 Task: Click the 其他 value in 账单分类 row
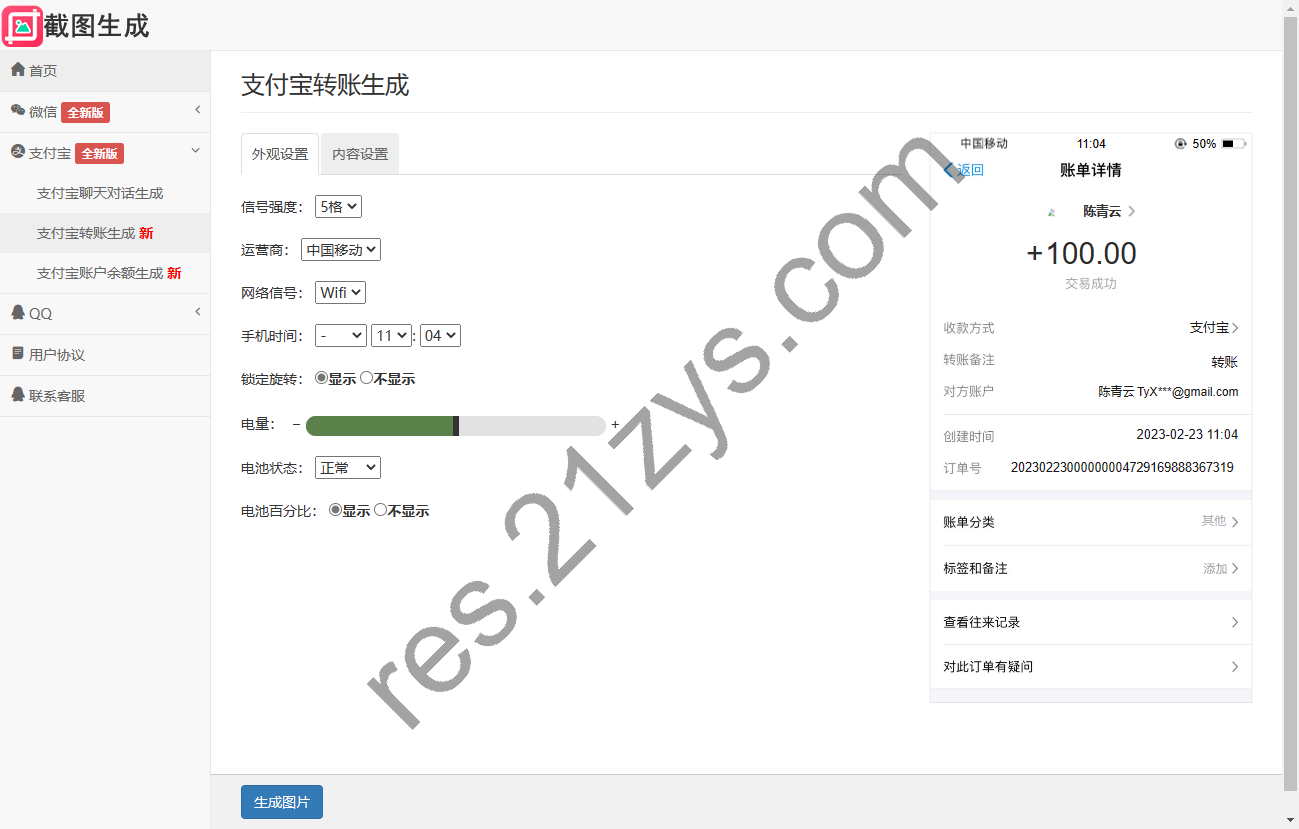coord(1214,521)
